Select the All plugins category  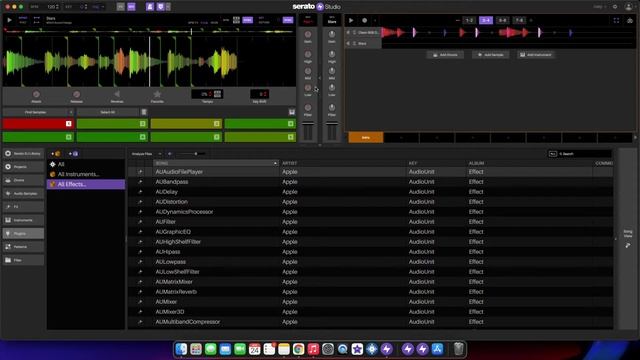click(86, 164)
